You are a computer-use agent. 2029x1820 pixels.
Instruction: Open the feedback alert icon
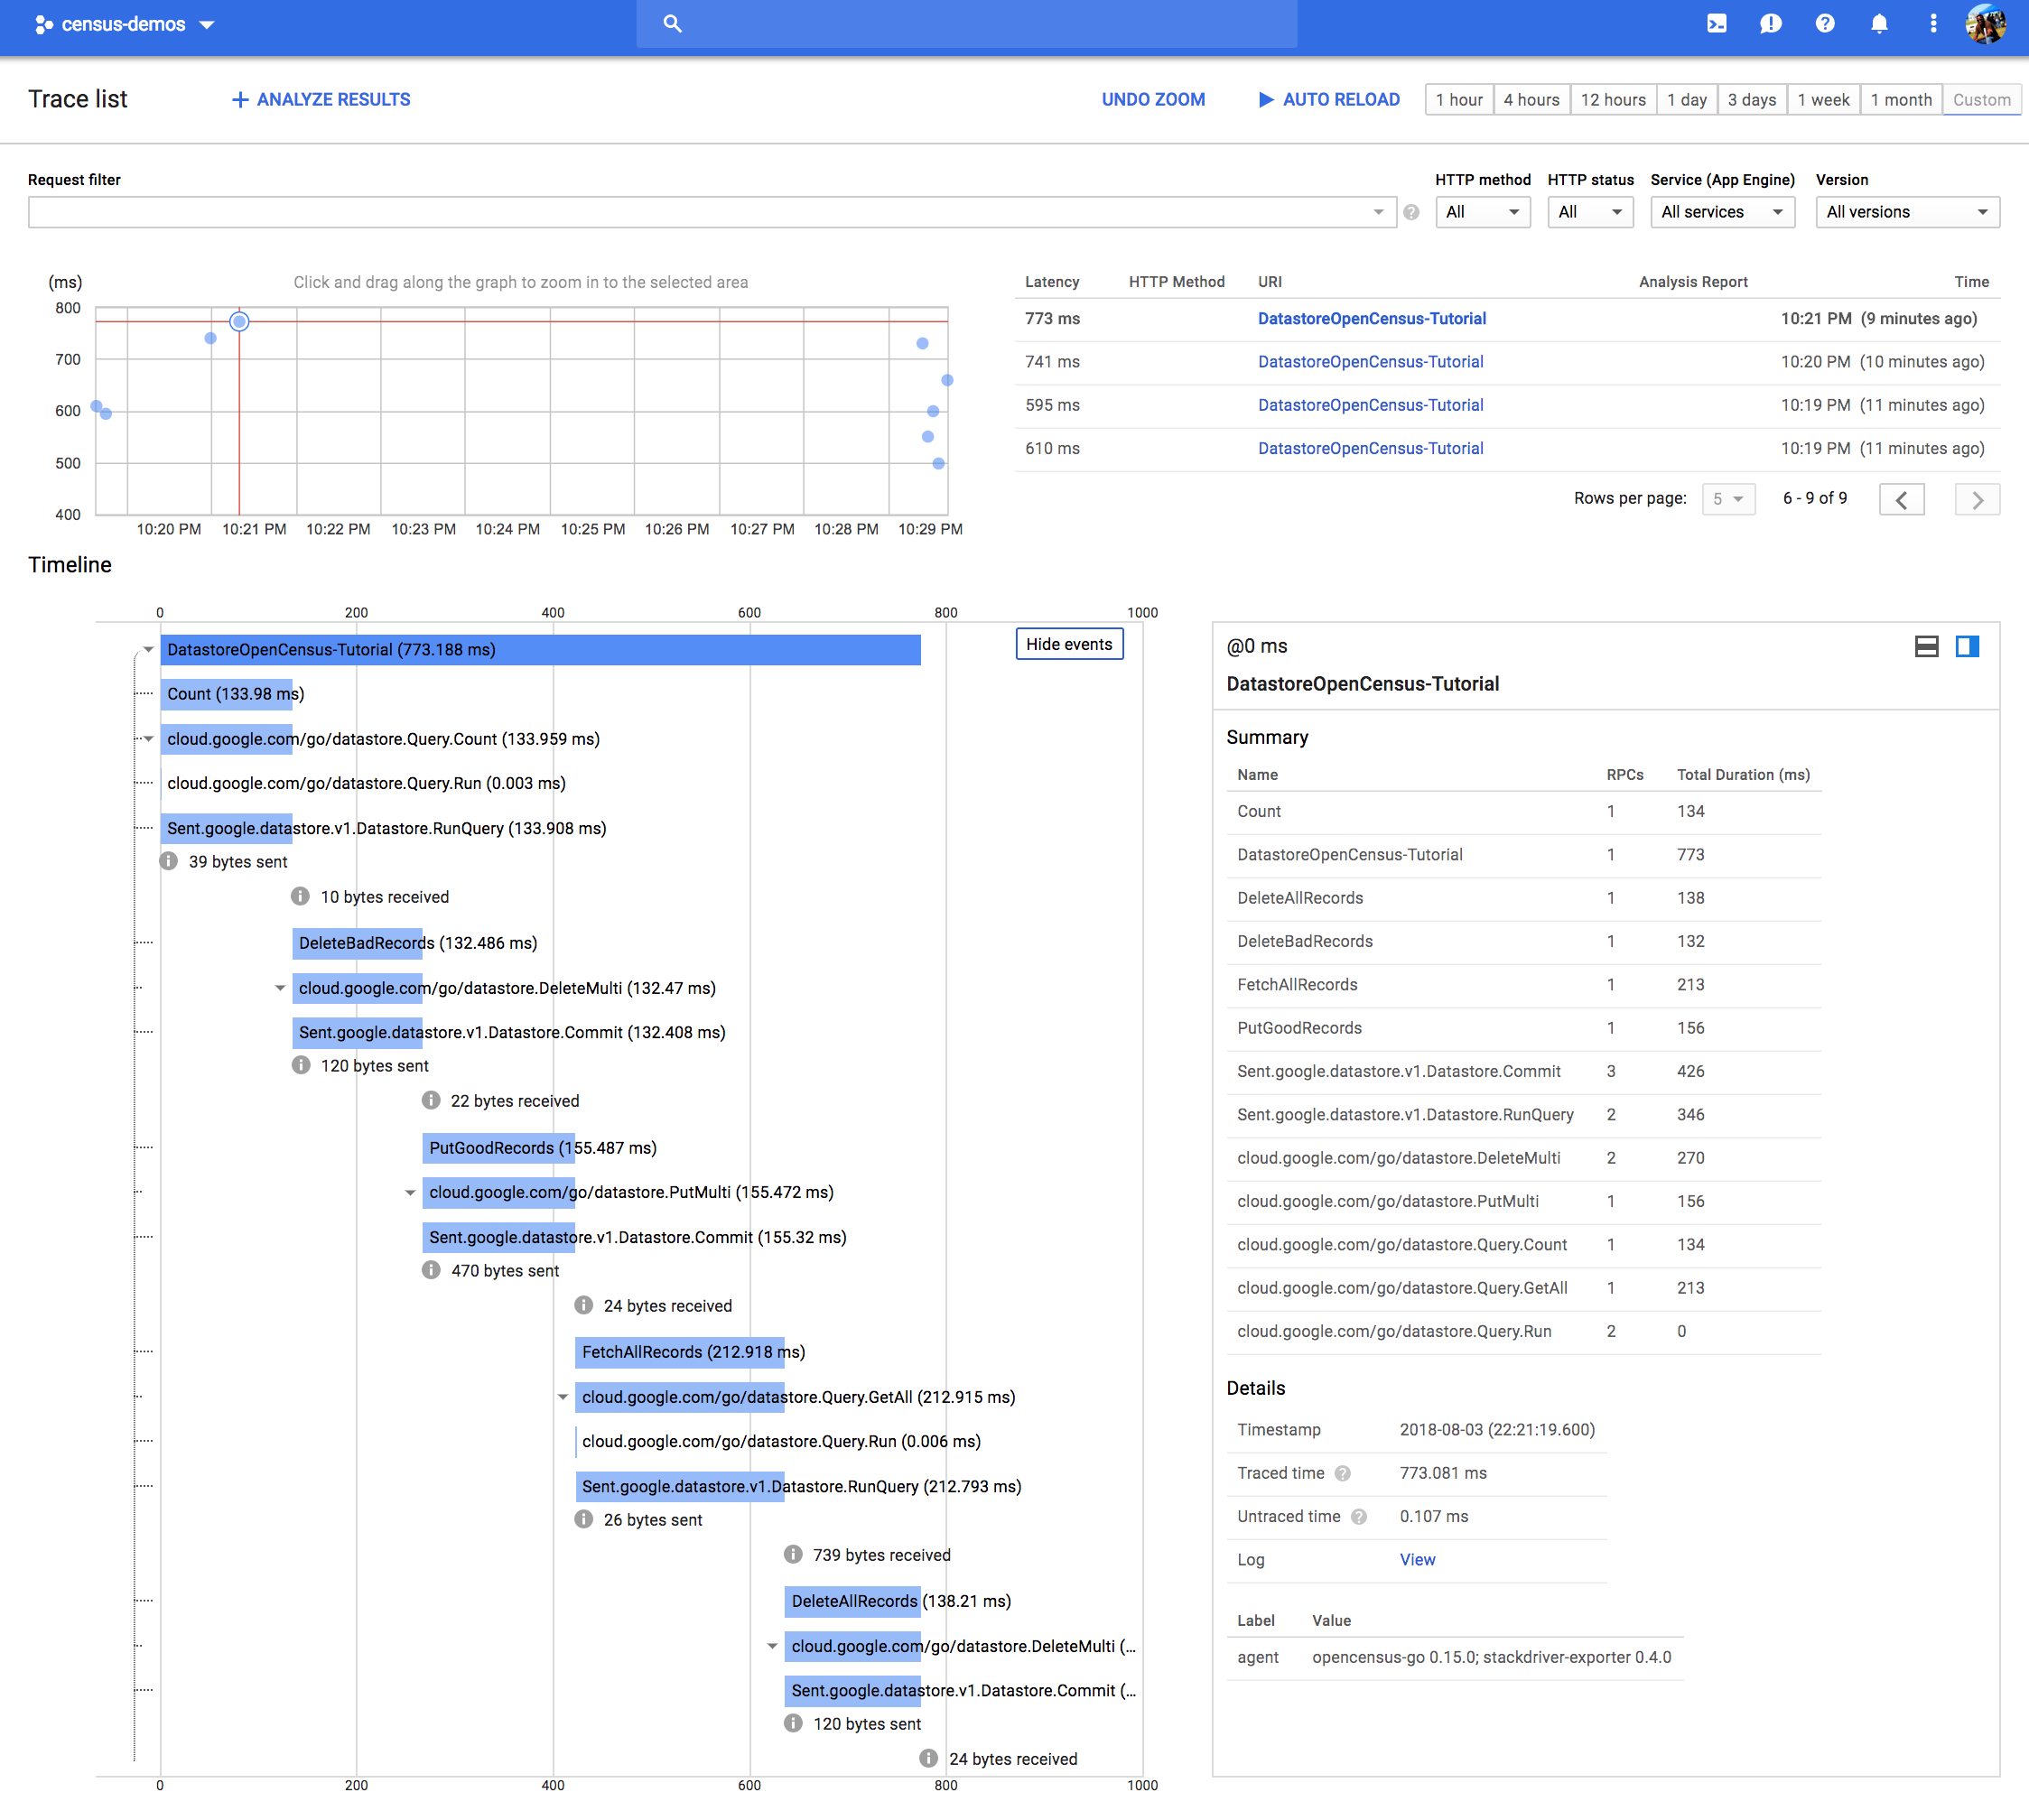click(x=1770, y=23)
